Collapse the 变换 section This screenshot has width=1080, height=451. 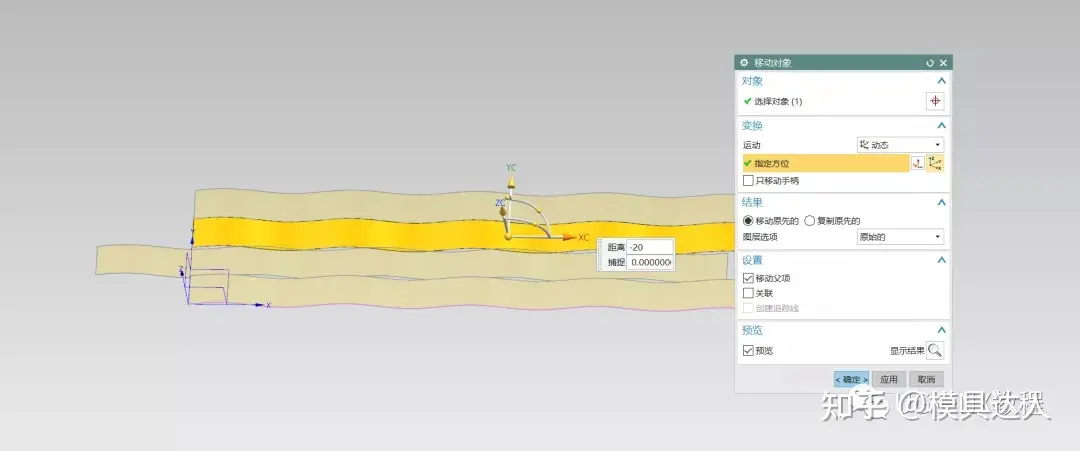coord(941,125)
